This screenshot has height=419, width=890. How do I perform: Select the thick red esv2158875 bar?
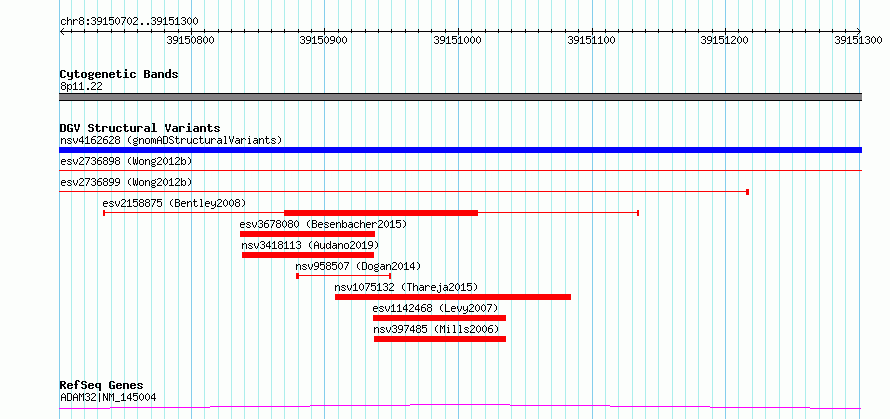point(381,213)
